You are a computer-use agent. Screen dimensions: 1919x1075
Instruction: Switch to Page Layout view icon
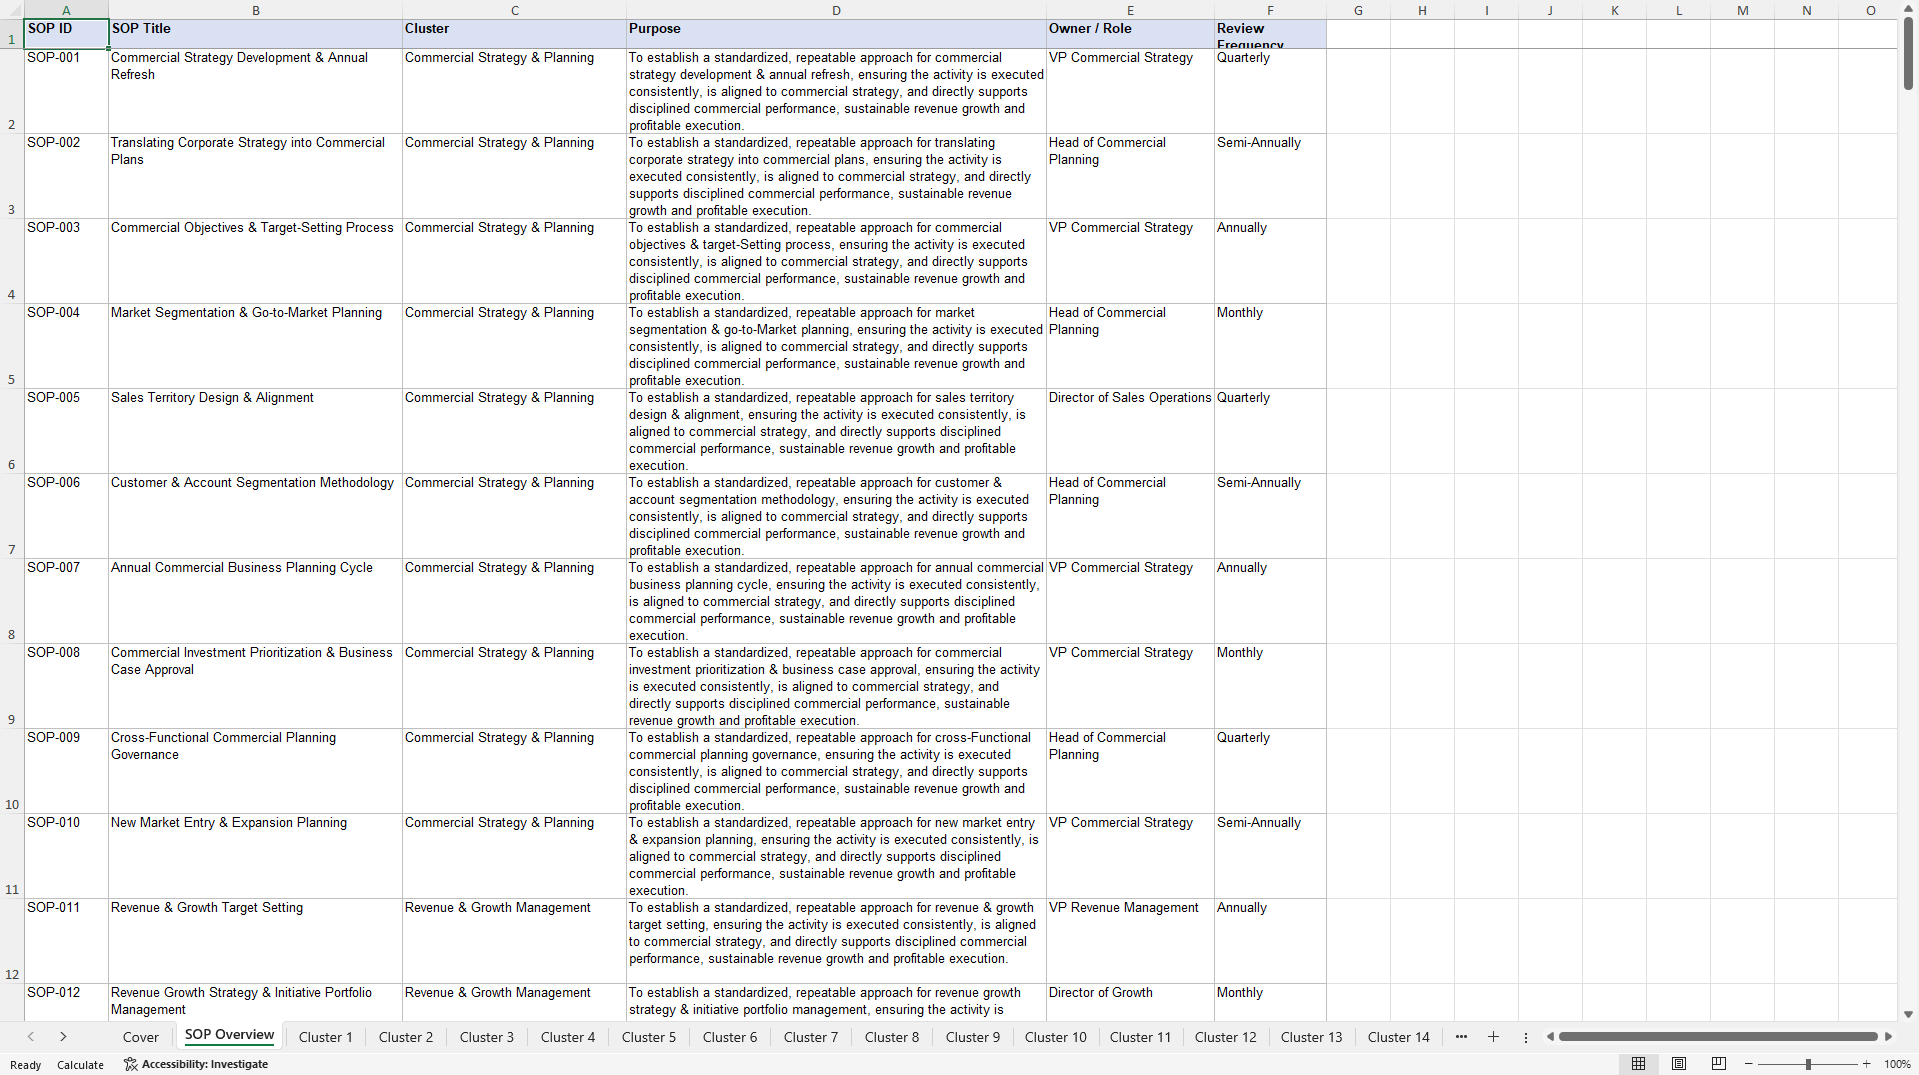click(x=1679, y=1064)
